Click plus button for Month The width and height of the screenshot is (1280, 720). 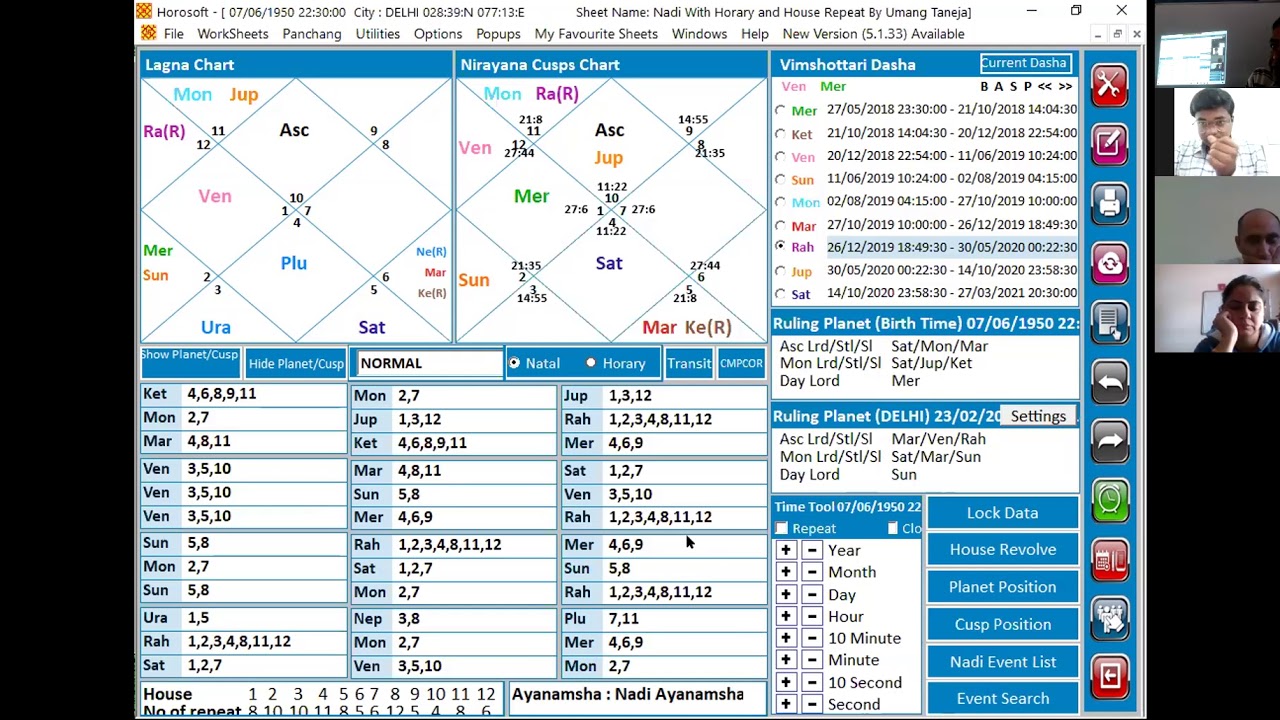click(x=786, y=572)
